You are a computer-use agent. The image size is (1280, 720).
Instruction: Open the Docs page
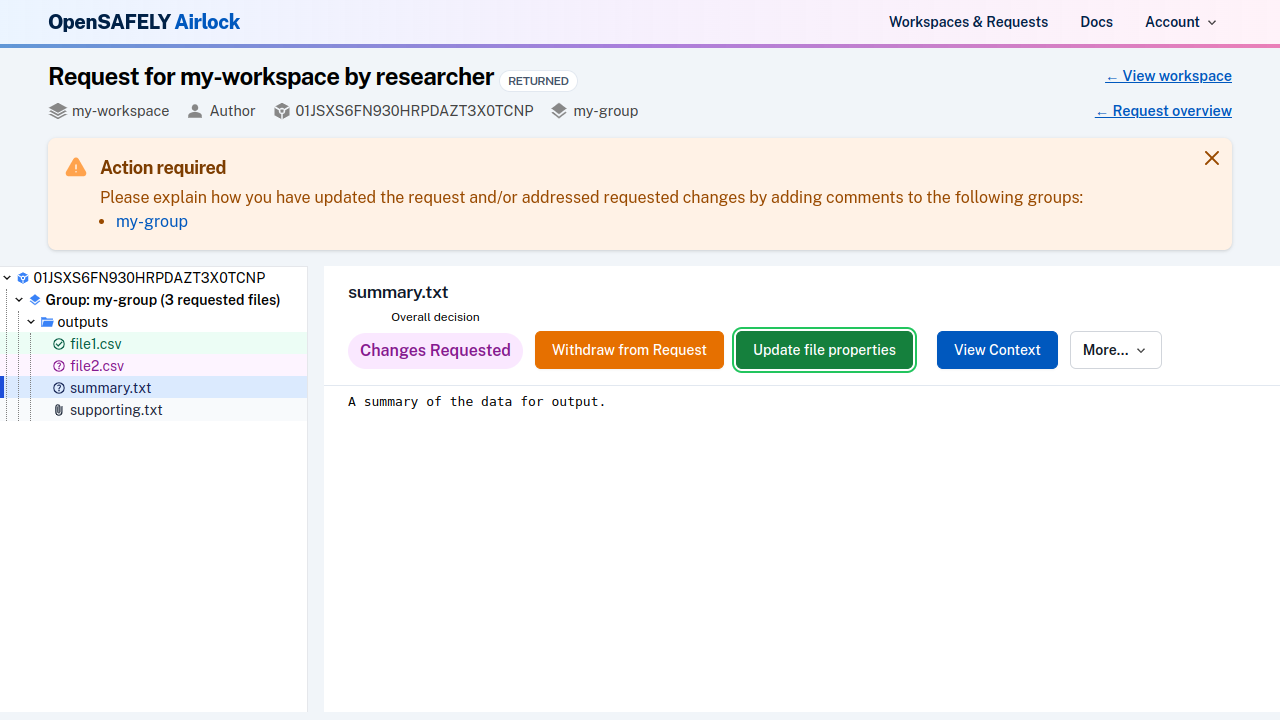1096,22
